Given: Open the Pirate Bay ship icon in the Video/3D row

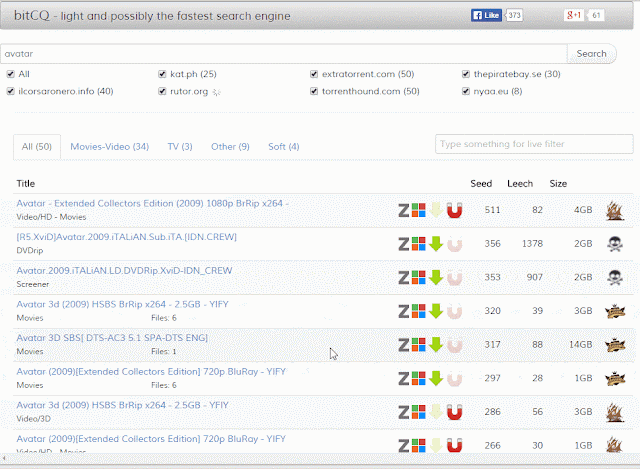Looking at the screenshot, I should [x=615, y=412].
